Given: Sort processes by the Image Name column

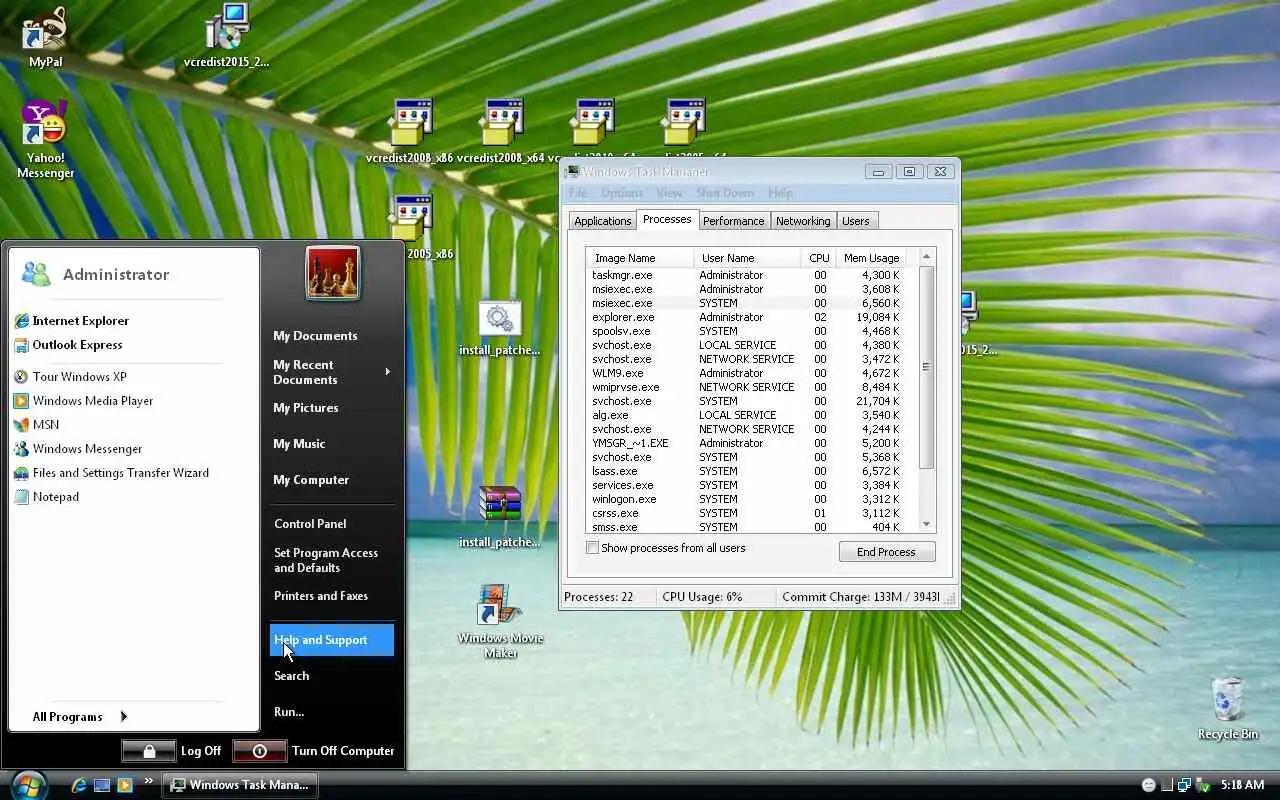Looking at the screenshot, I should [640, 258].
